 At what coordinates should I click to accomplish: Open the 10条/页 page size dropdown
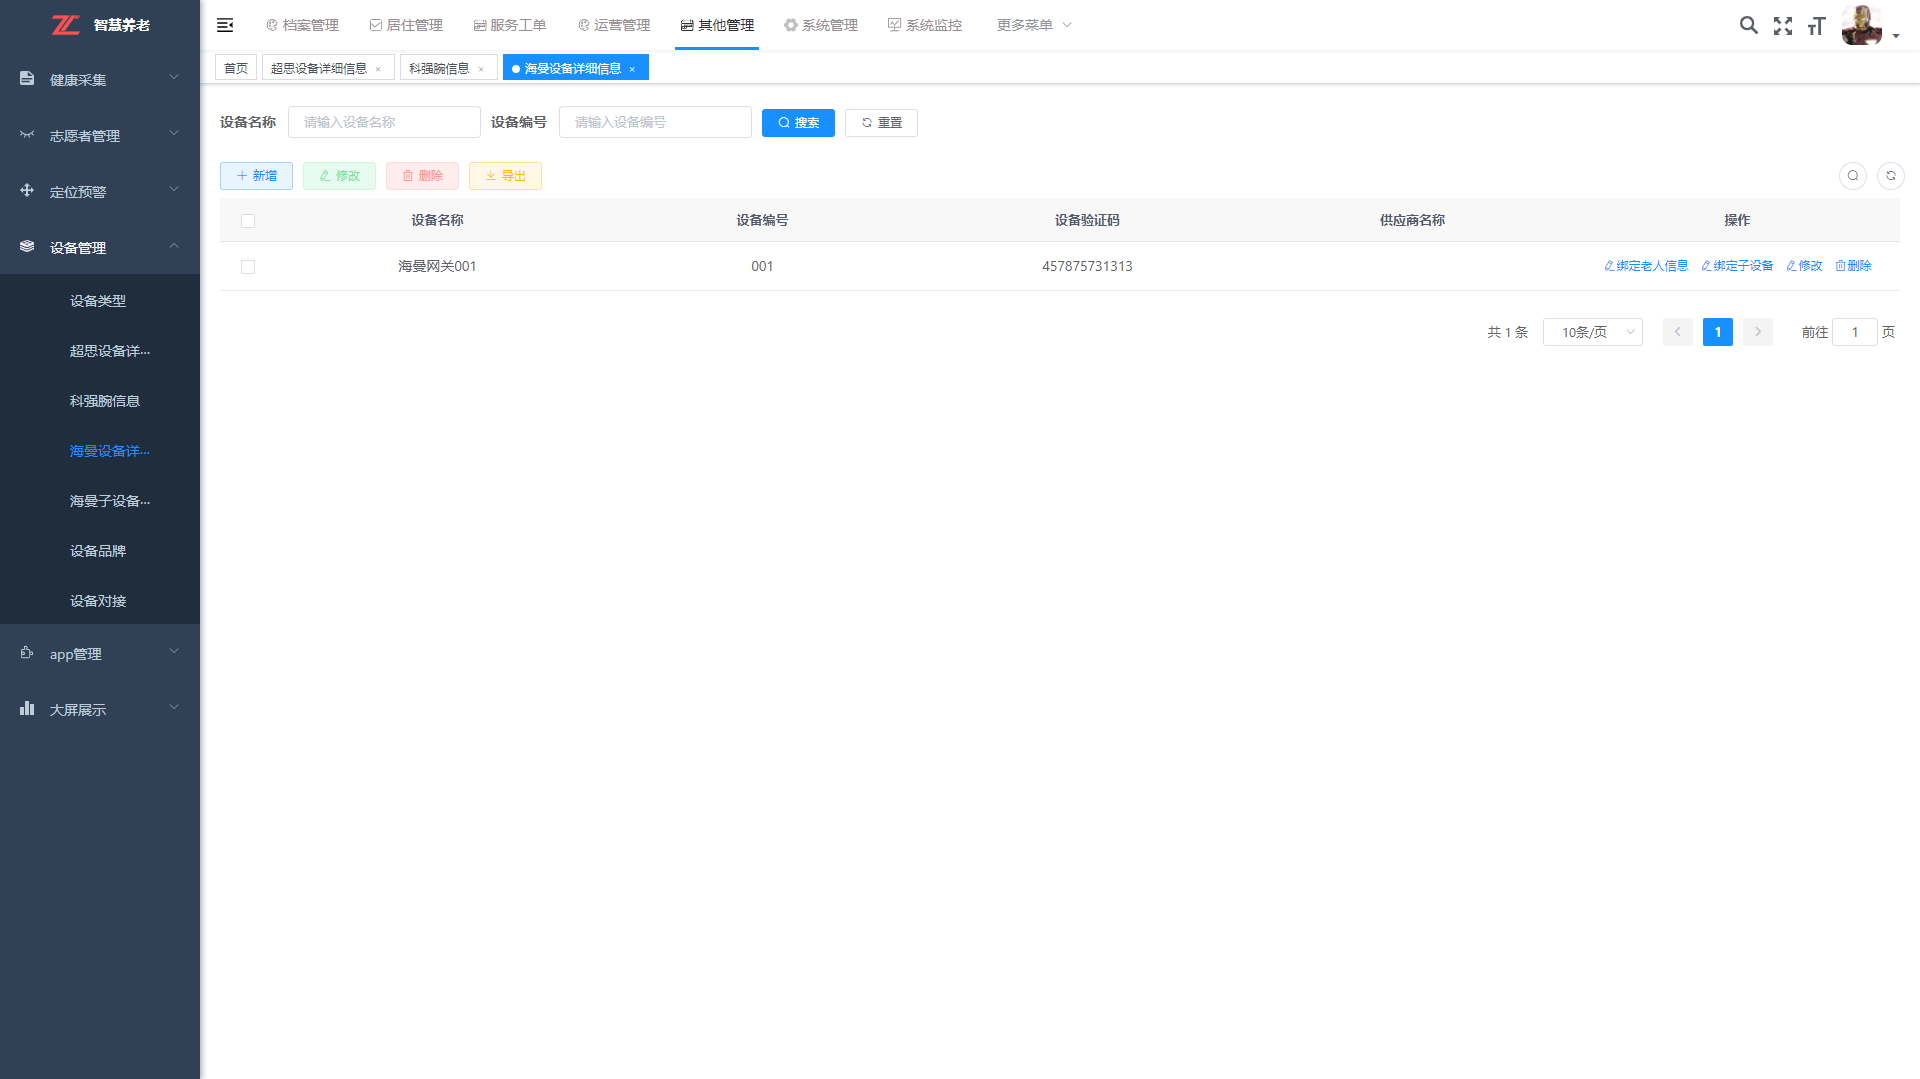(x=1592, y=332)
